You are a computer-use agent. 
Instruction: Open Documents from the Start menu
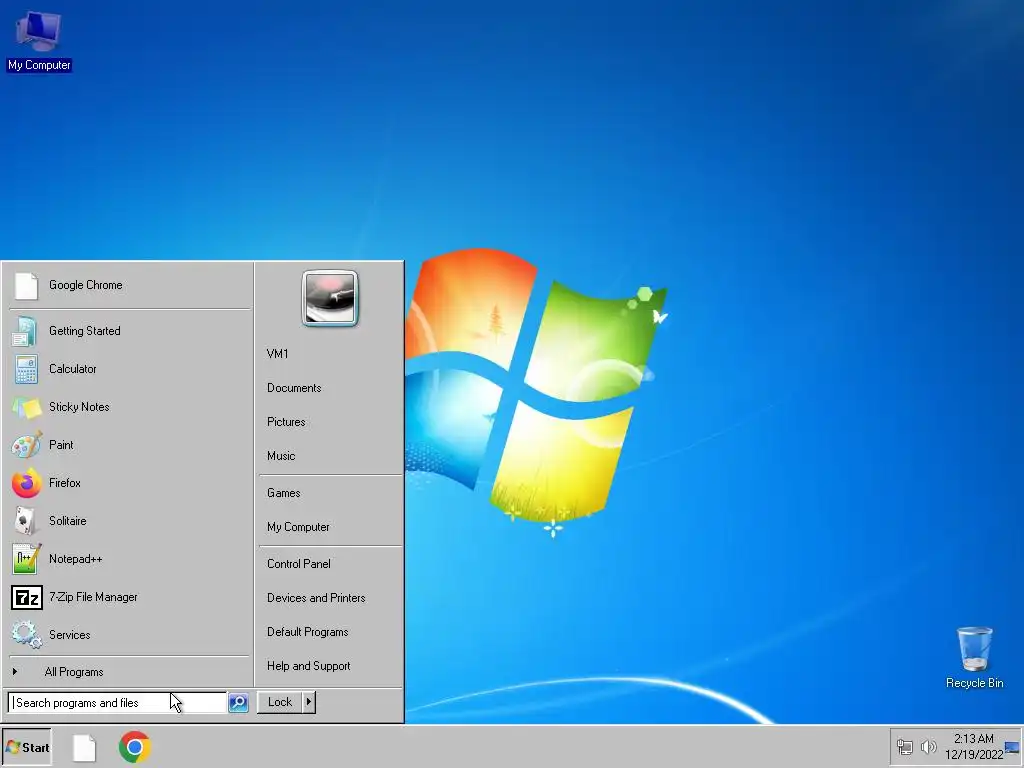294,388
